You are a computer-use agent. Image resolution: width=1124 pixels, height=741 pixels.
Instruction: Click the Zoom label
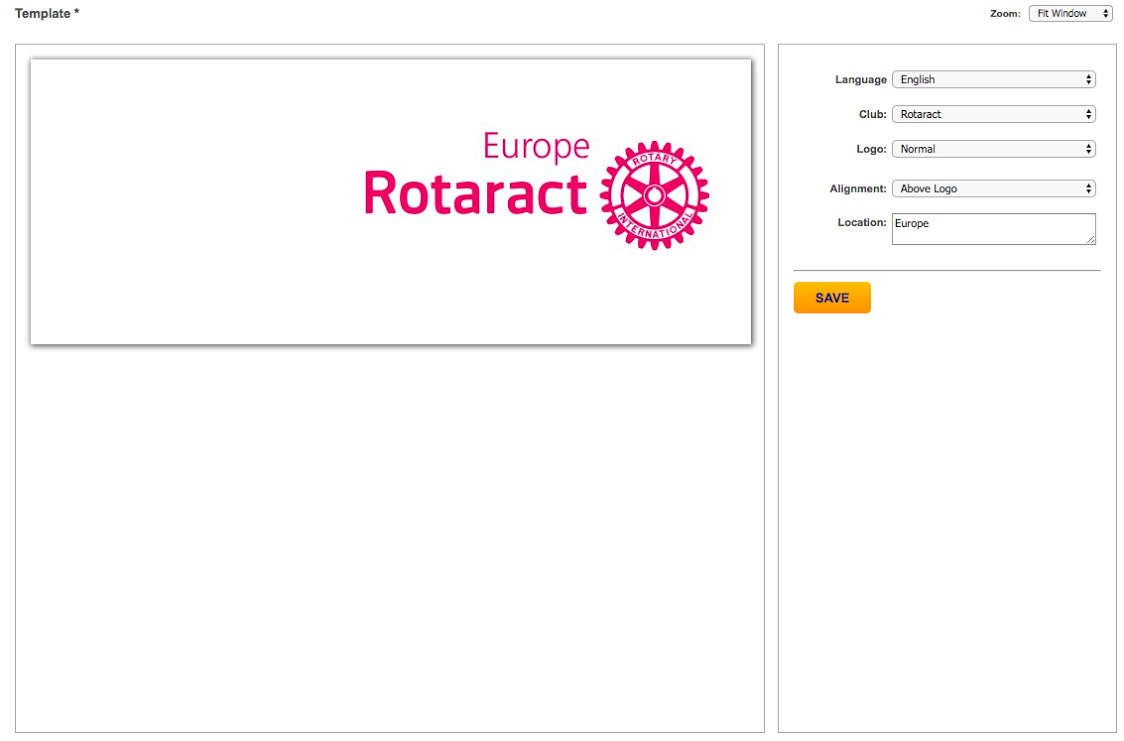[x=1005, y=14]
